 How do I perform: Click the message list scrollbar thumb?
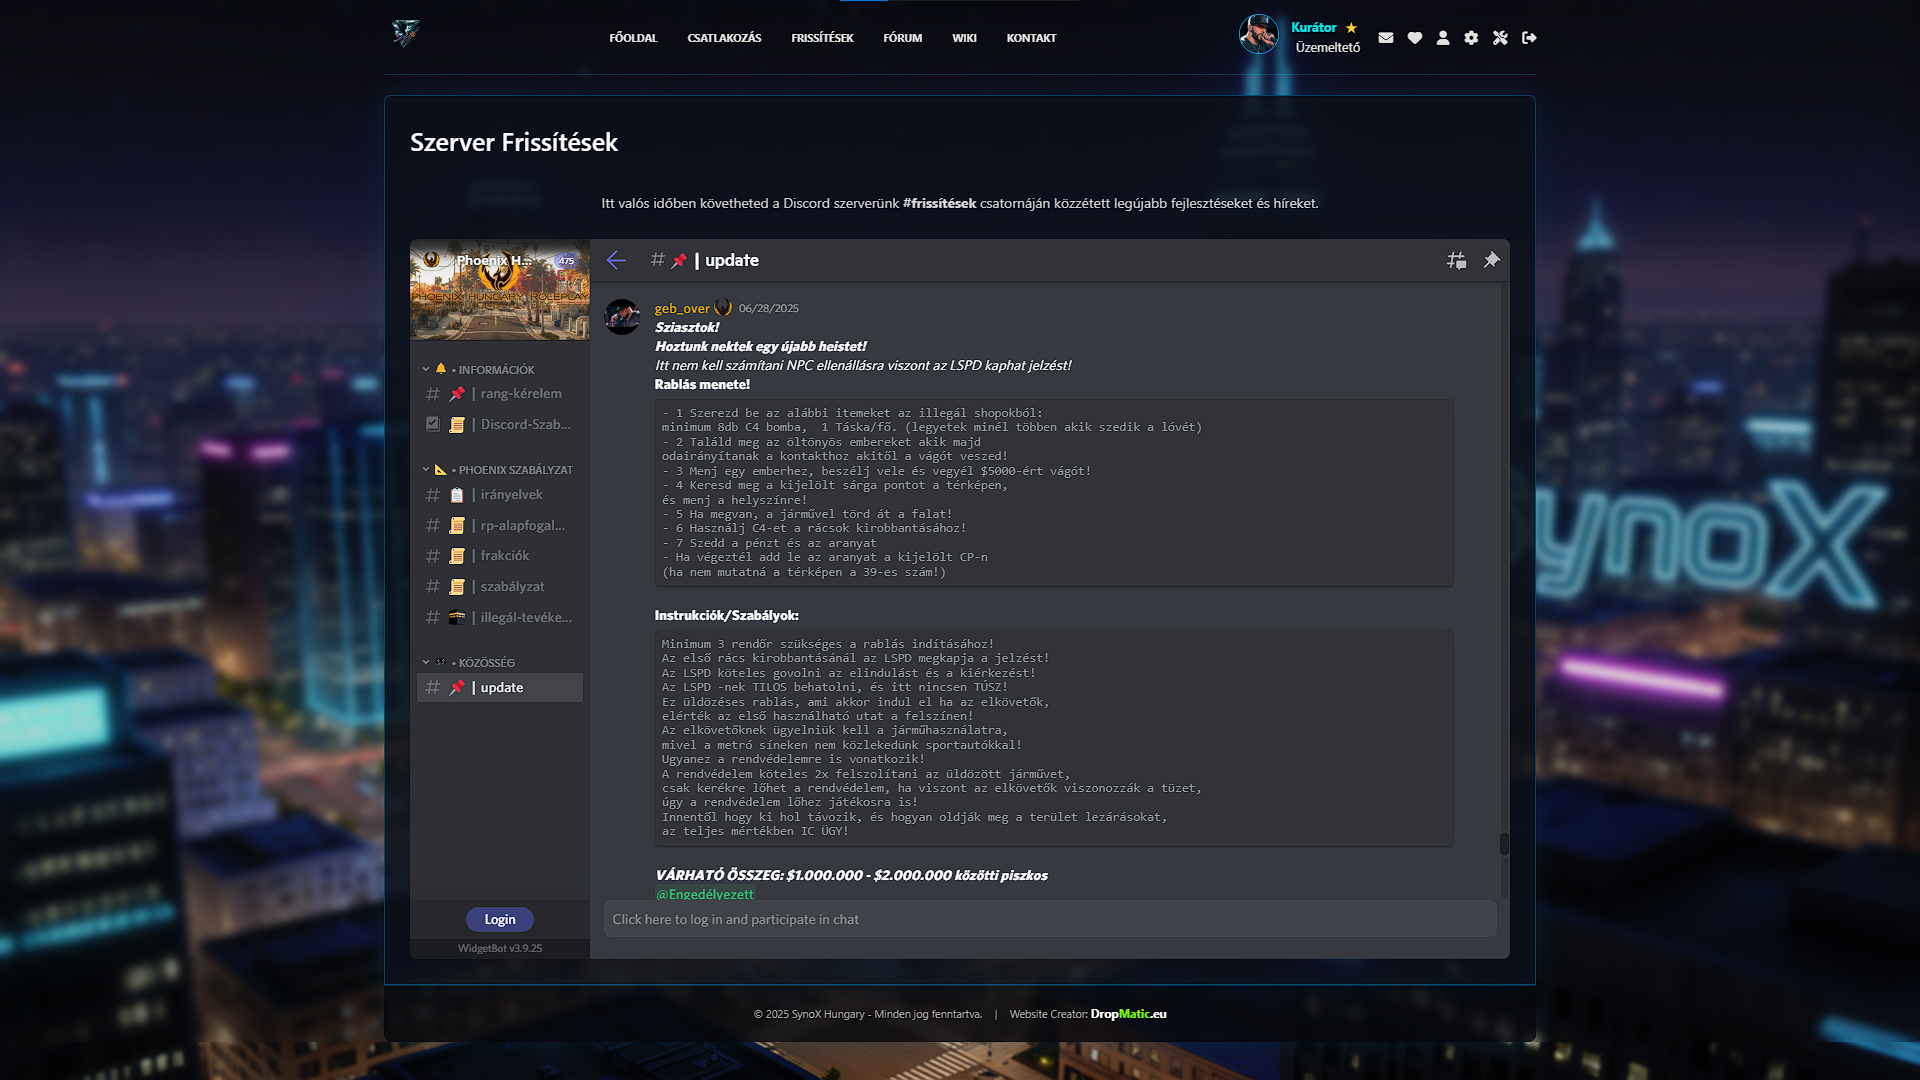1503,844
